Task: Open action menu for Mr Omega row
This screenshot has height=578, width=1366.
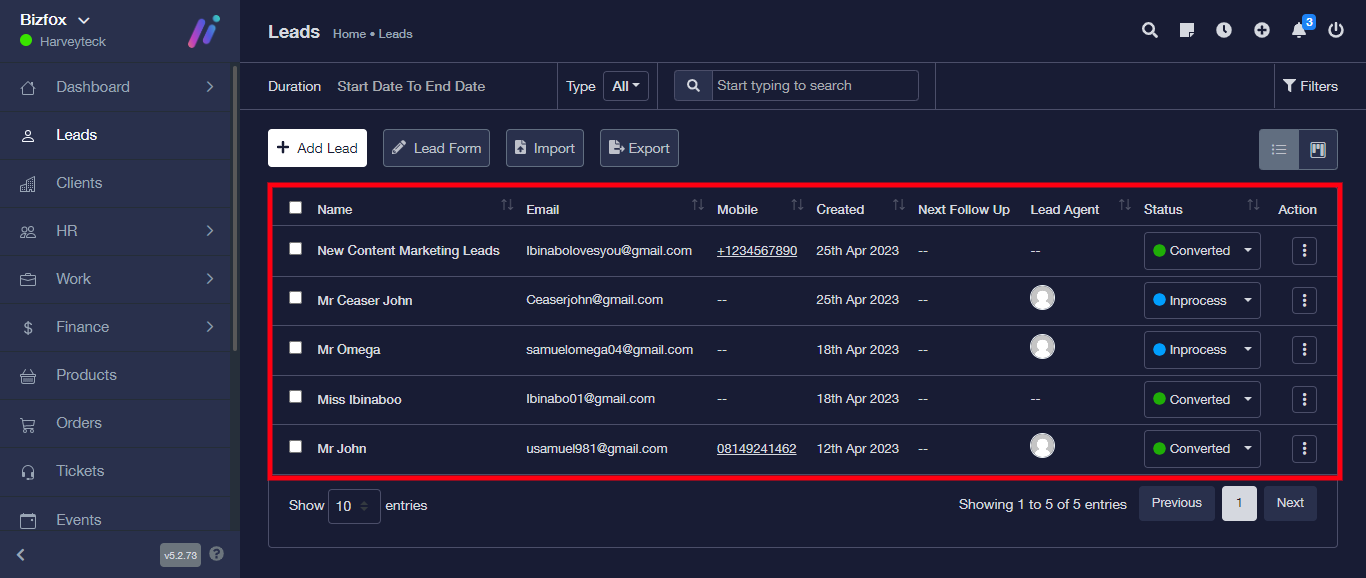Action: coord(1304,350)
